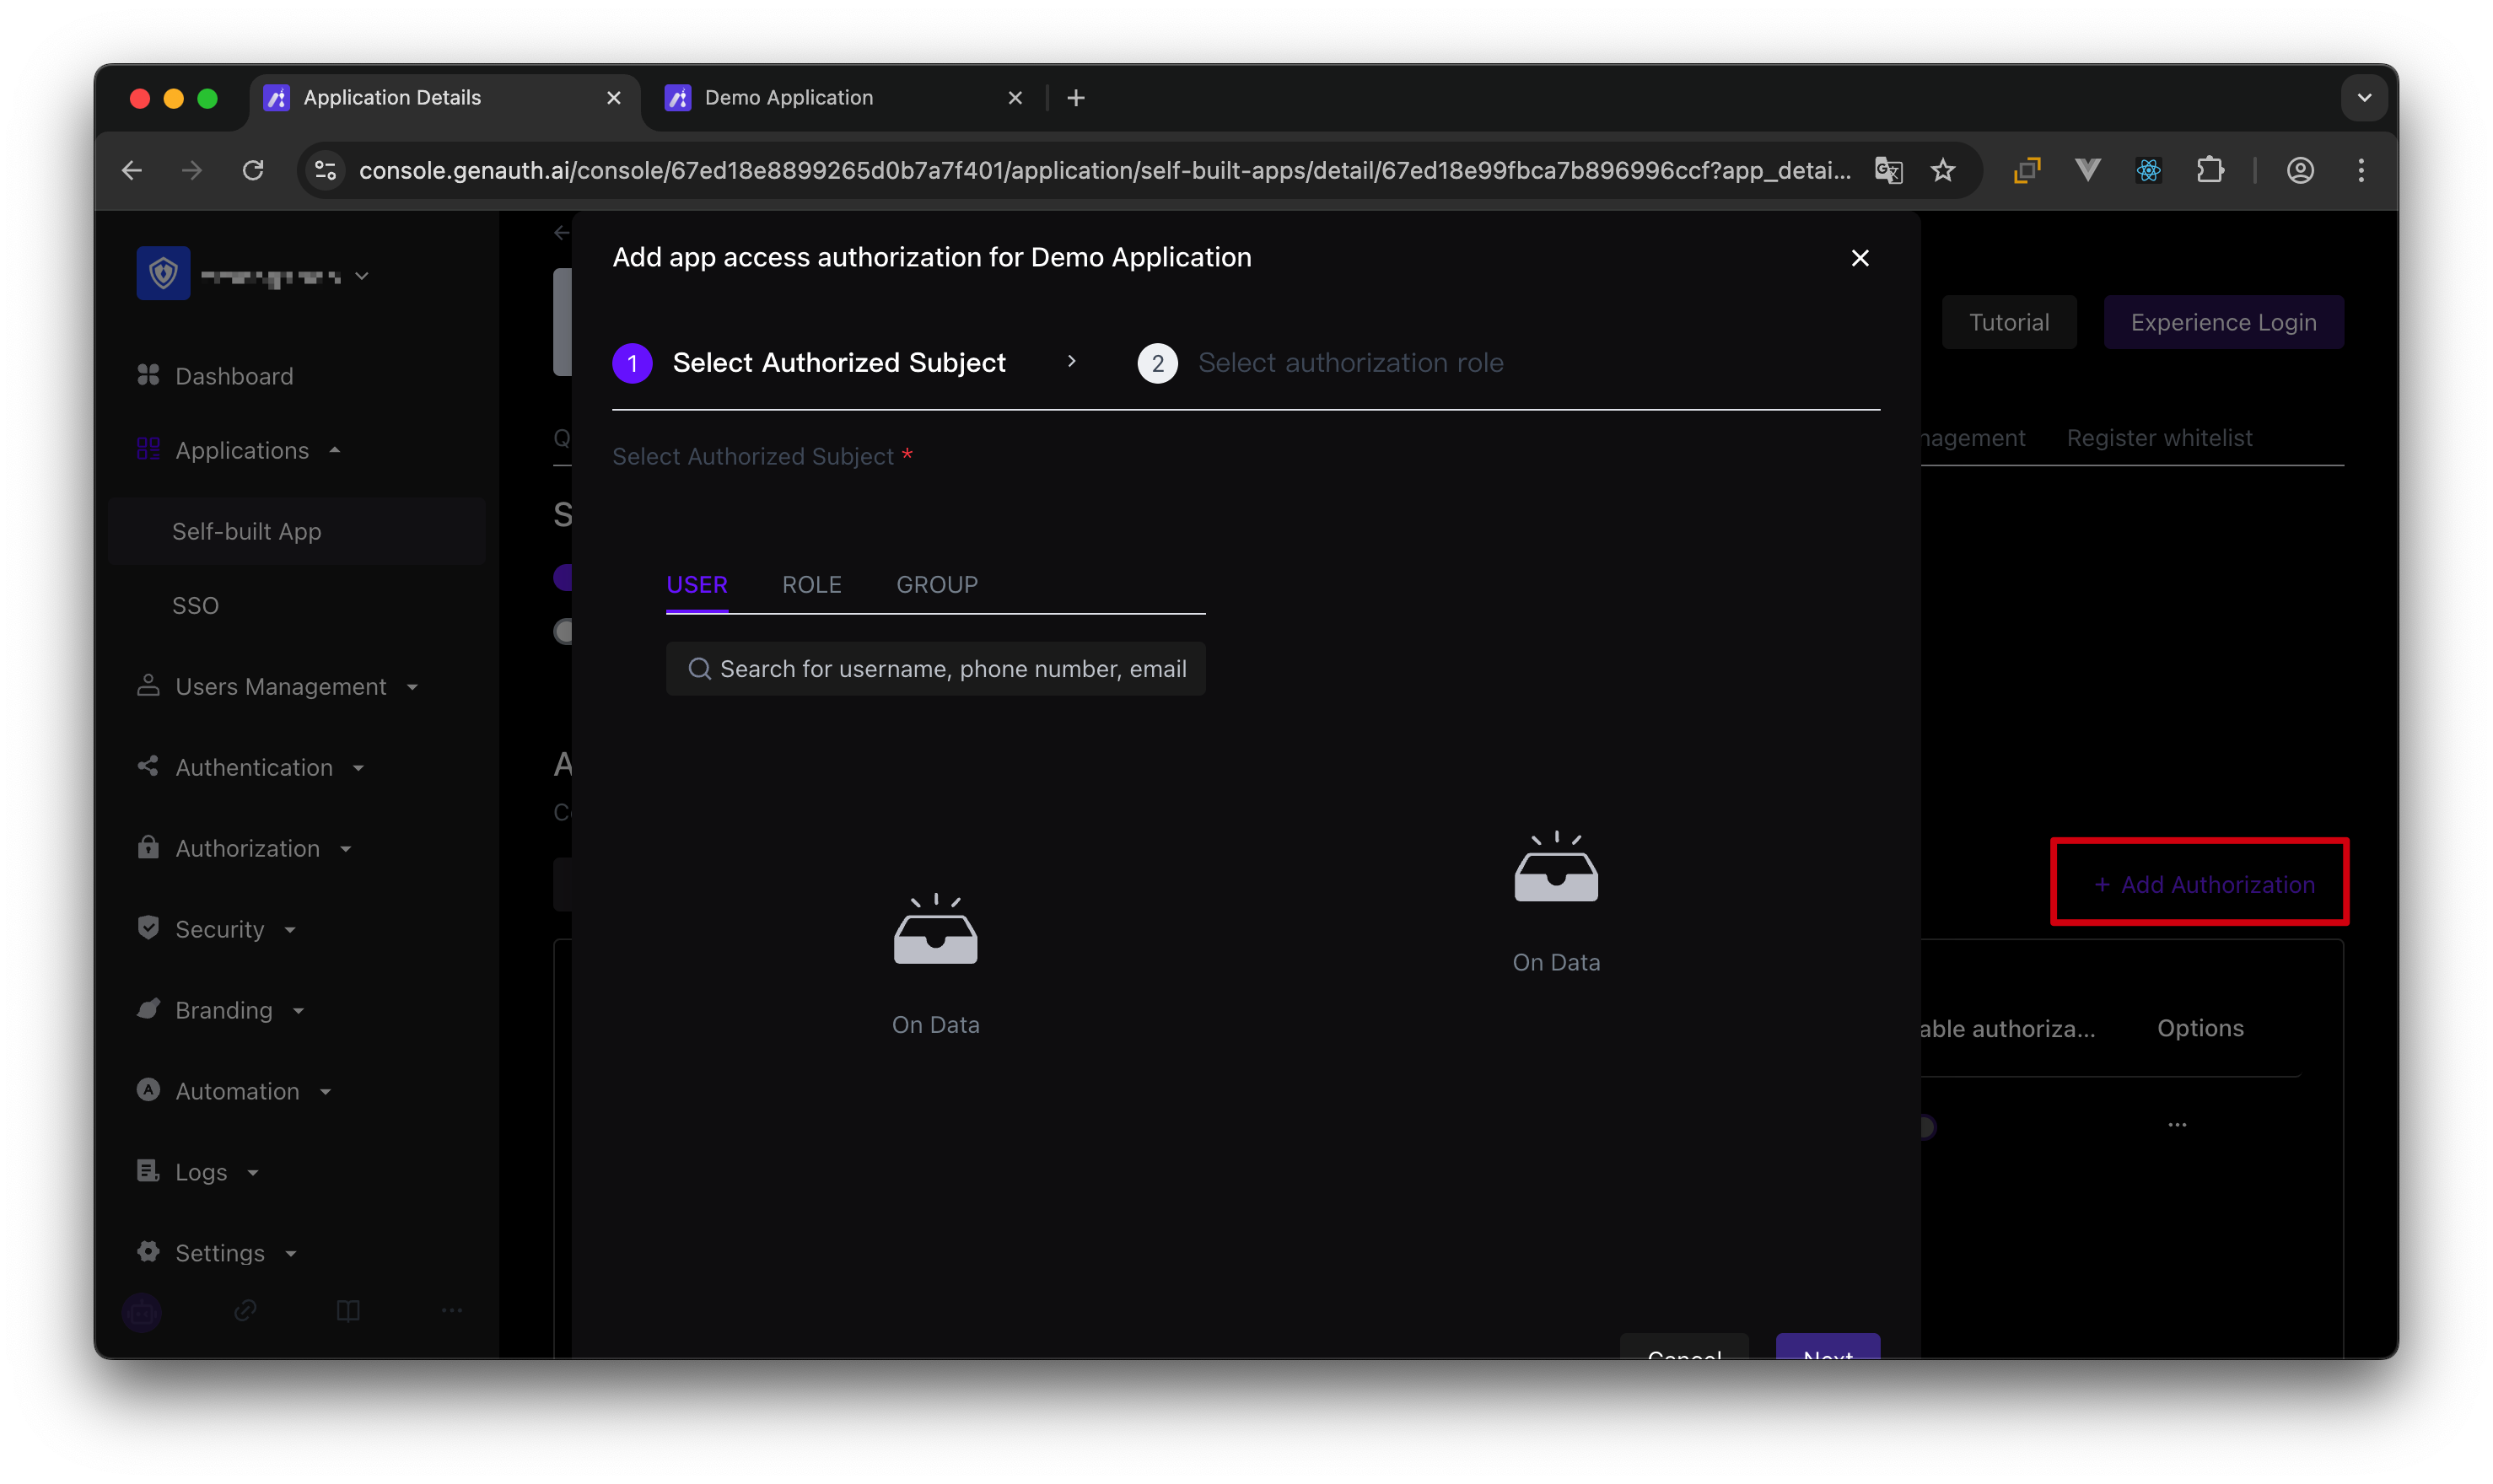Open Chrome three-dot menu
Viewport: 2493px width, 1484px height.
click(x=2361, y=171)
